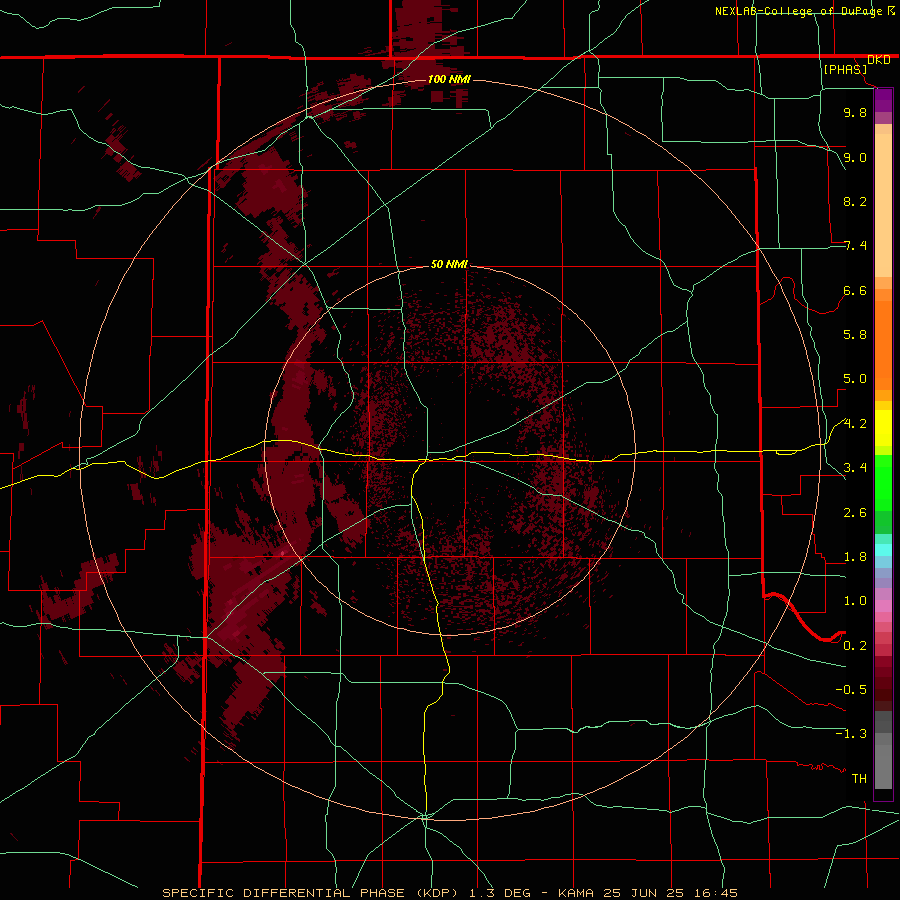This screenshot has width=900, height=900.
Task: Select the dark purple swatch atop the legend
Action: coord(883,100)
